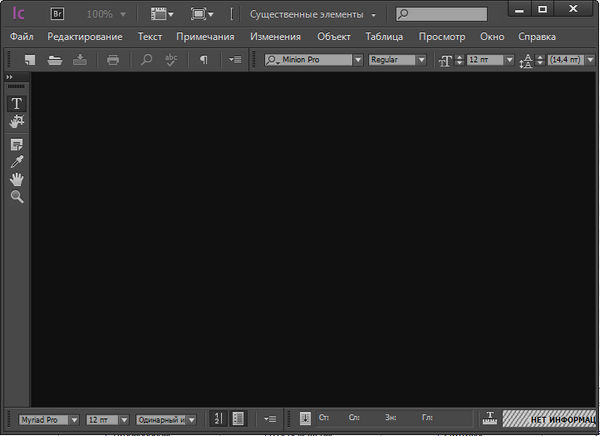Open the Таблица menu

[x=384, y=36]
